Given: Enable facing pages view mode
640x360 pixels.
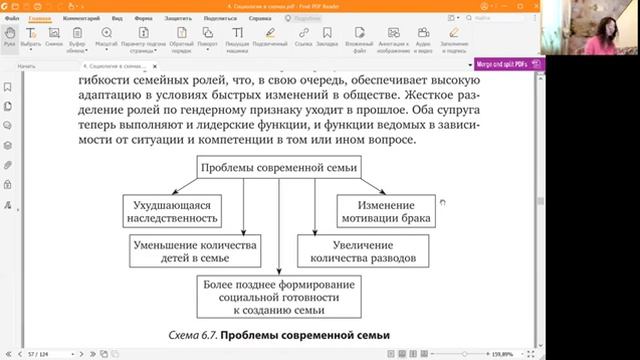Looking at the screenshot, I should [x=413, y=354].
